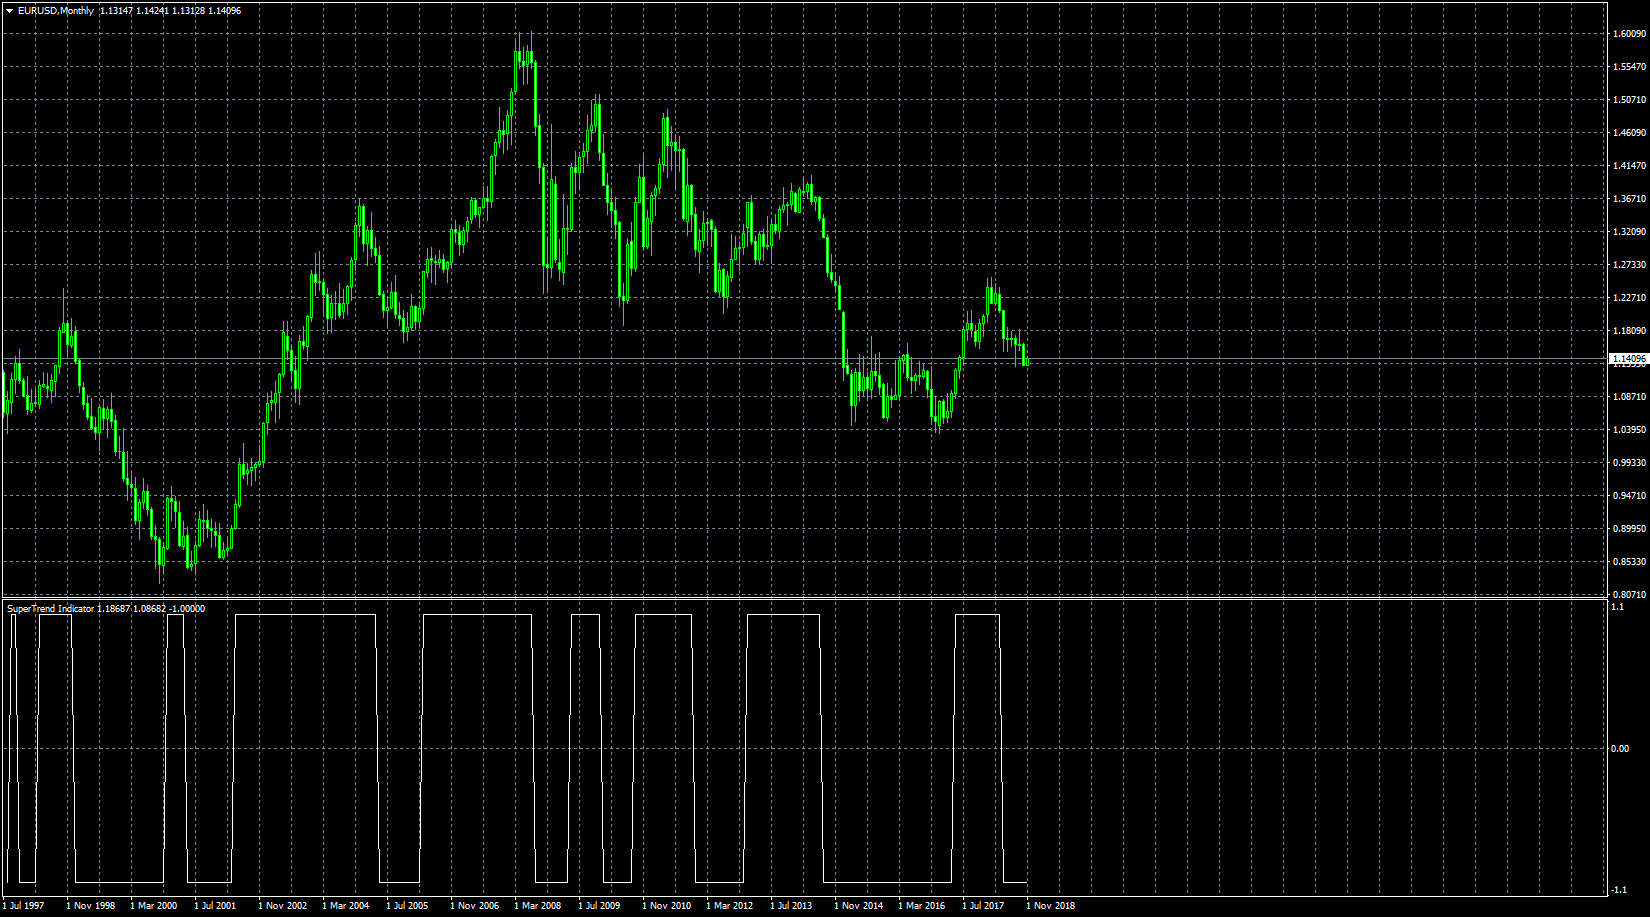Image resolution: width=1650 pixels, height=917 pixels.
Task: Select the 0.94710 price axis label
Action: tap(1629, 496)
